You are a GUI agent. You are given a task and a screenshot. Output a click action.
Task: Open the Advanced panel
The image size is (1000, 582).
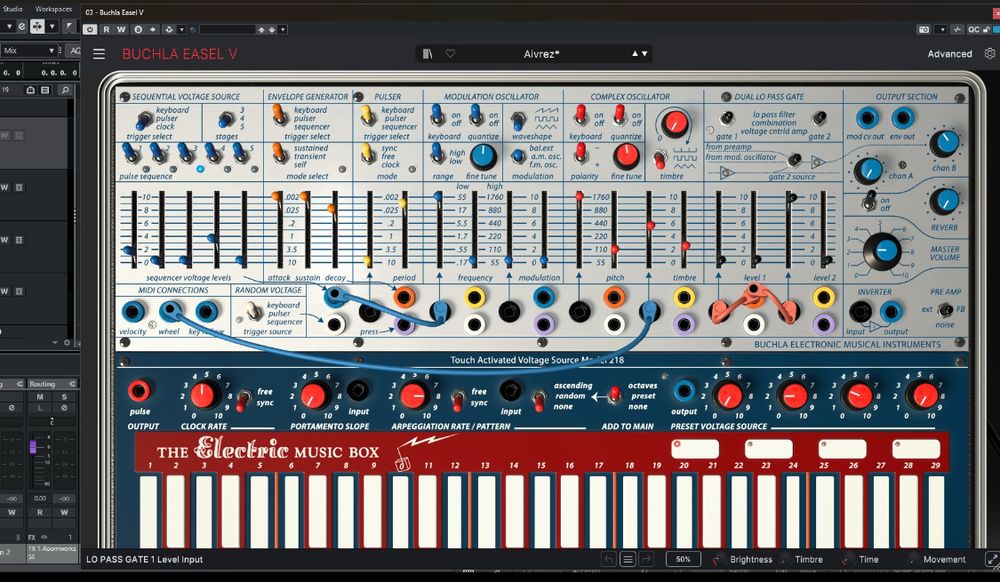pos(950,54)
